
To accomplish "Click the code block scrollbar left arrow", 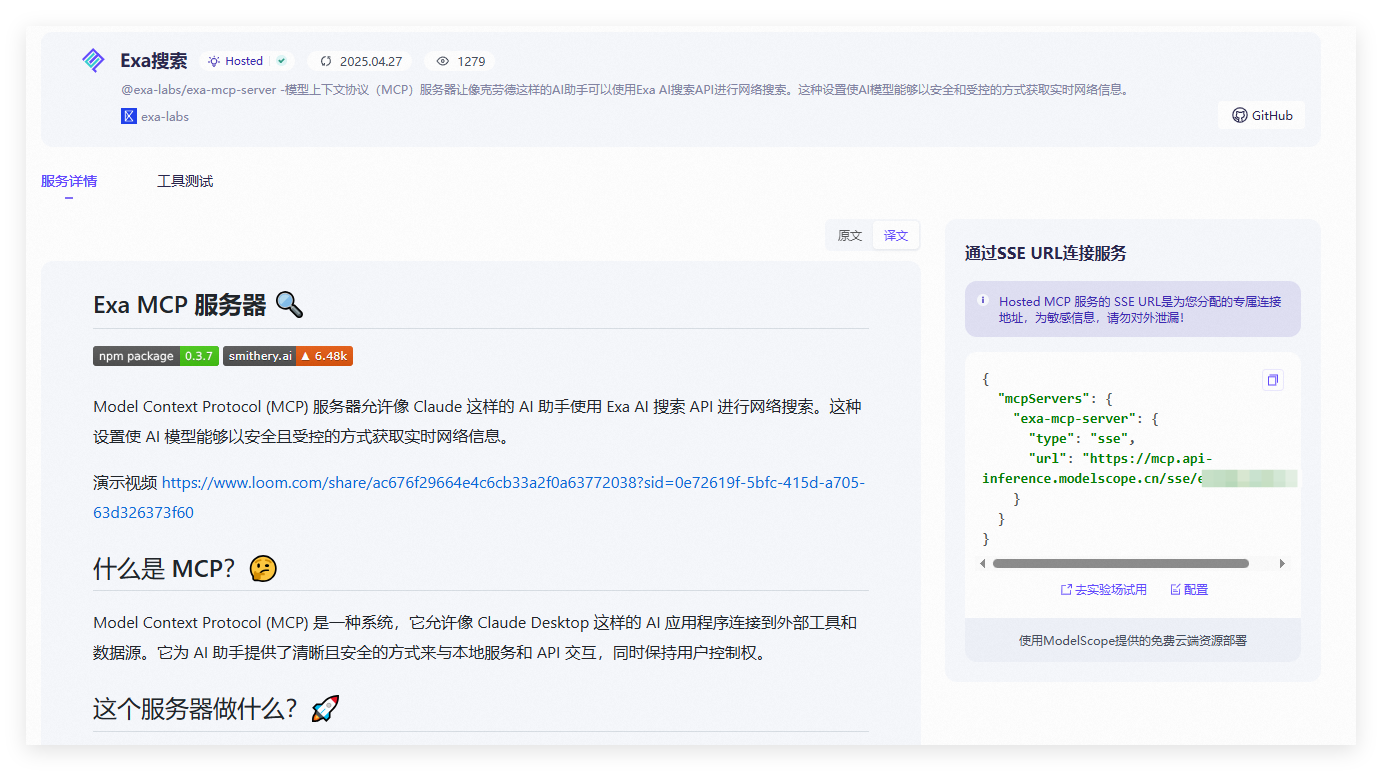I will pyautogui.click(x=983, y=564).
